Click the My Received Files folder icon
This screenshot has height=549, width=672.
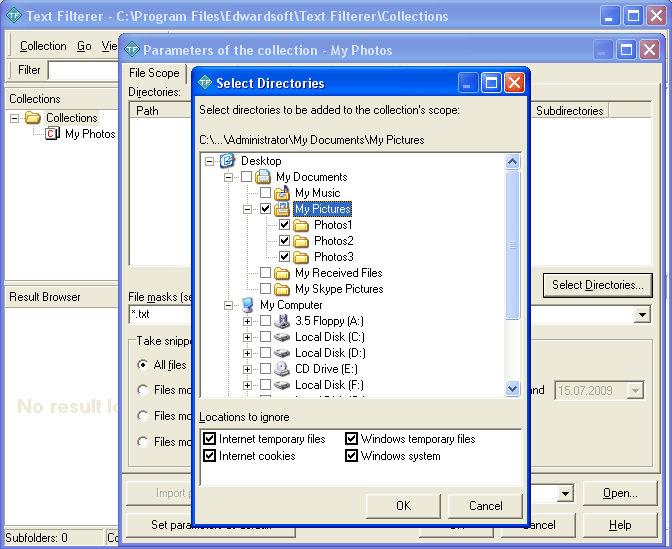coord(282,273)
